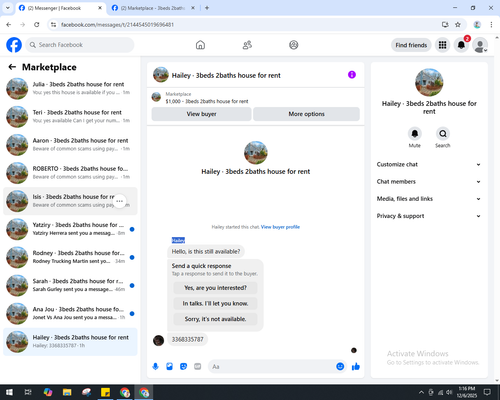Screen dimensions: 500x400
Task: Click the browser address bar URL
Action: (117, 25)
